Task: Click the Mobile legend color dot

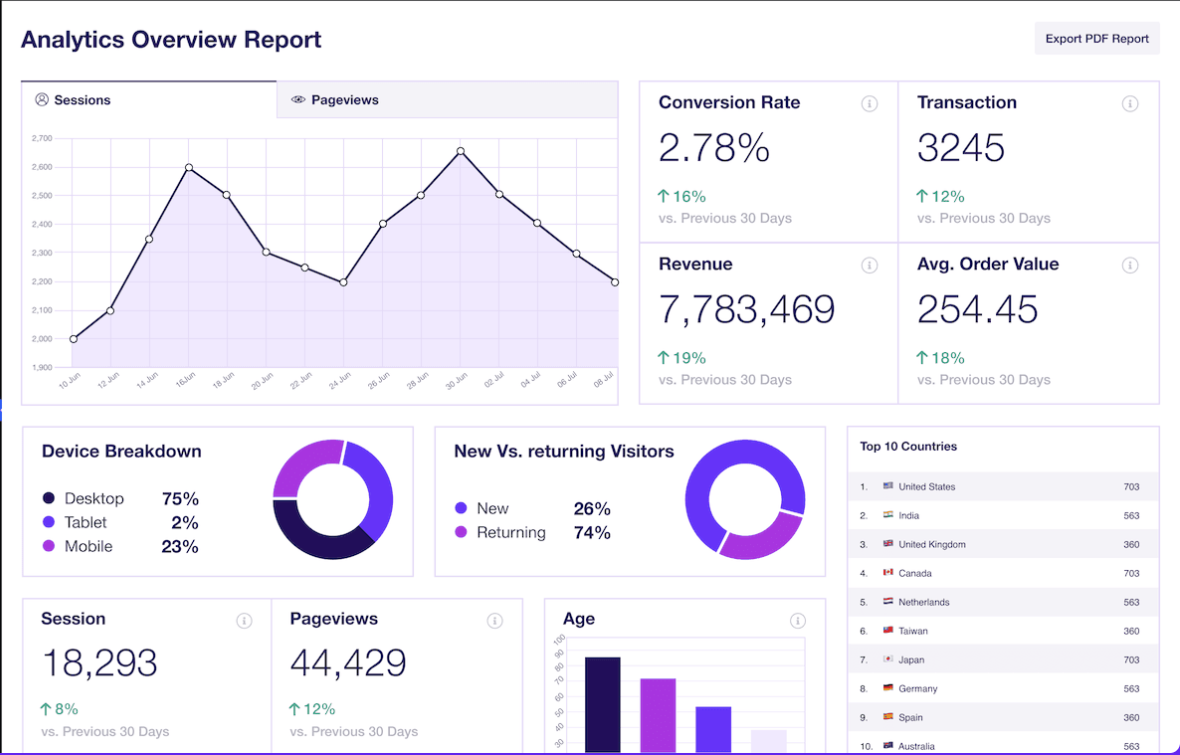Action: (49, 546)
